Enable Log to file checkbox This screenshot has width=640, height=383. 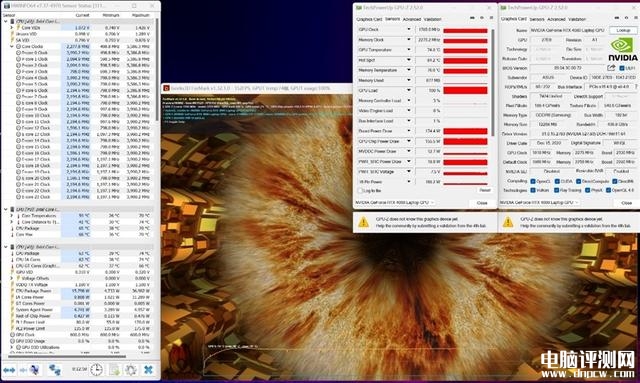[360, 191]
